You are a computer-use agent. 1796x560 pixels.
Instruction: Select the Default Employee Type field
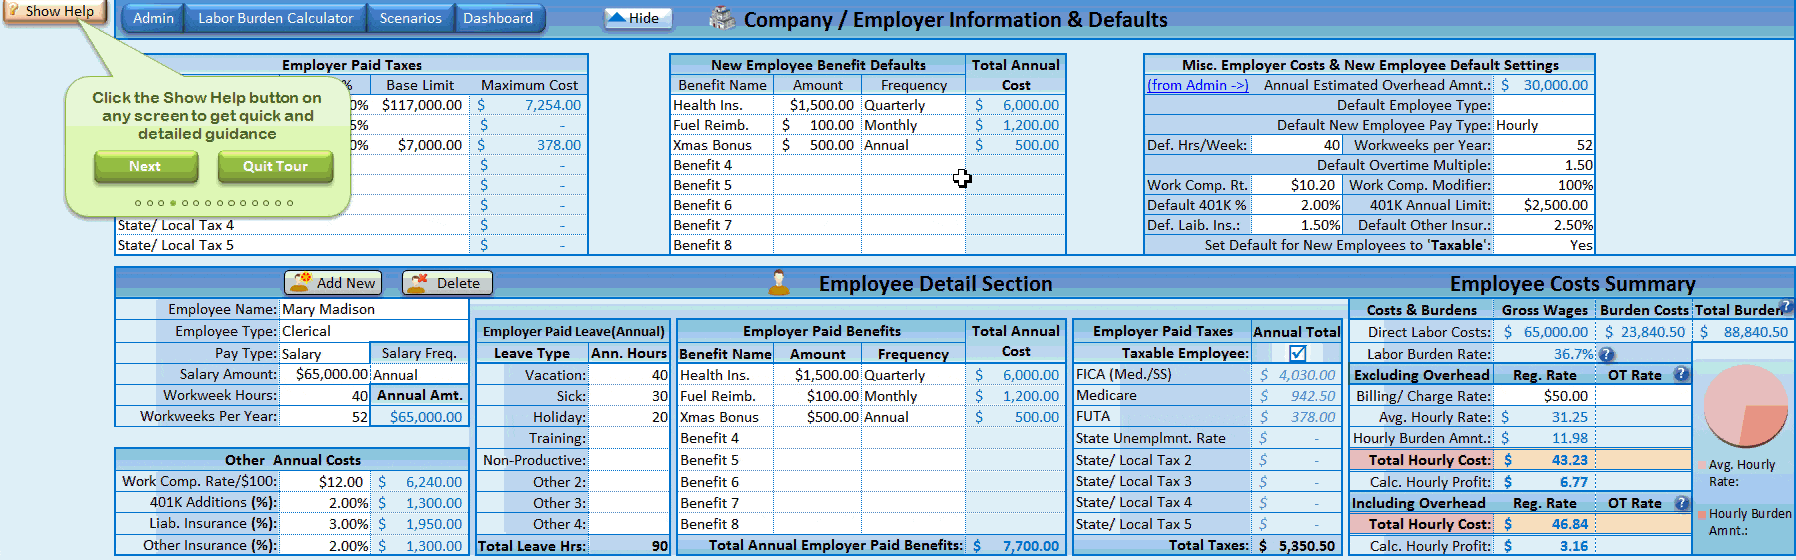point(1544,105)
